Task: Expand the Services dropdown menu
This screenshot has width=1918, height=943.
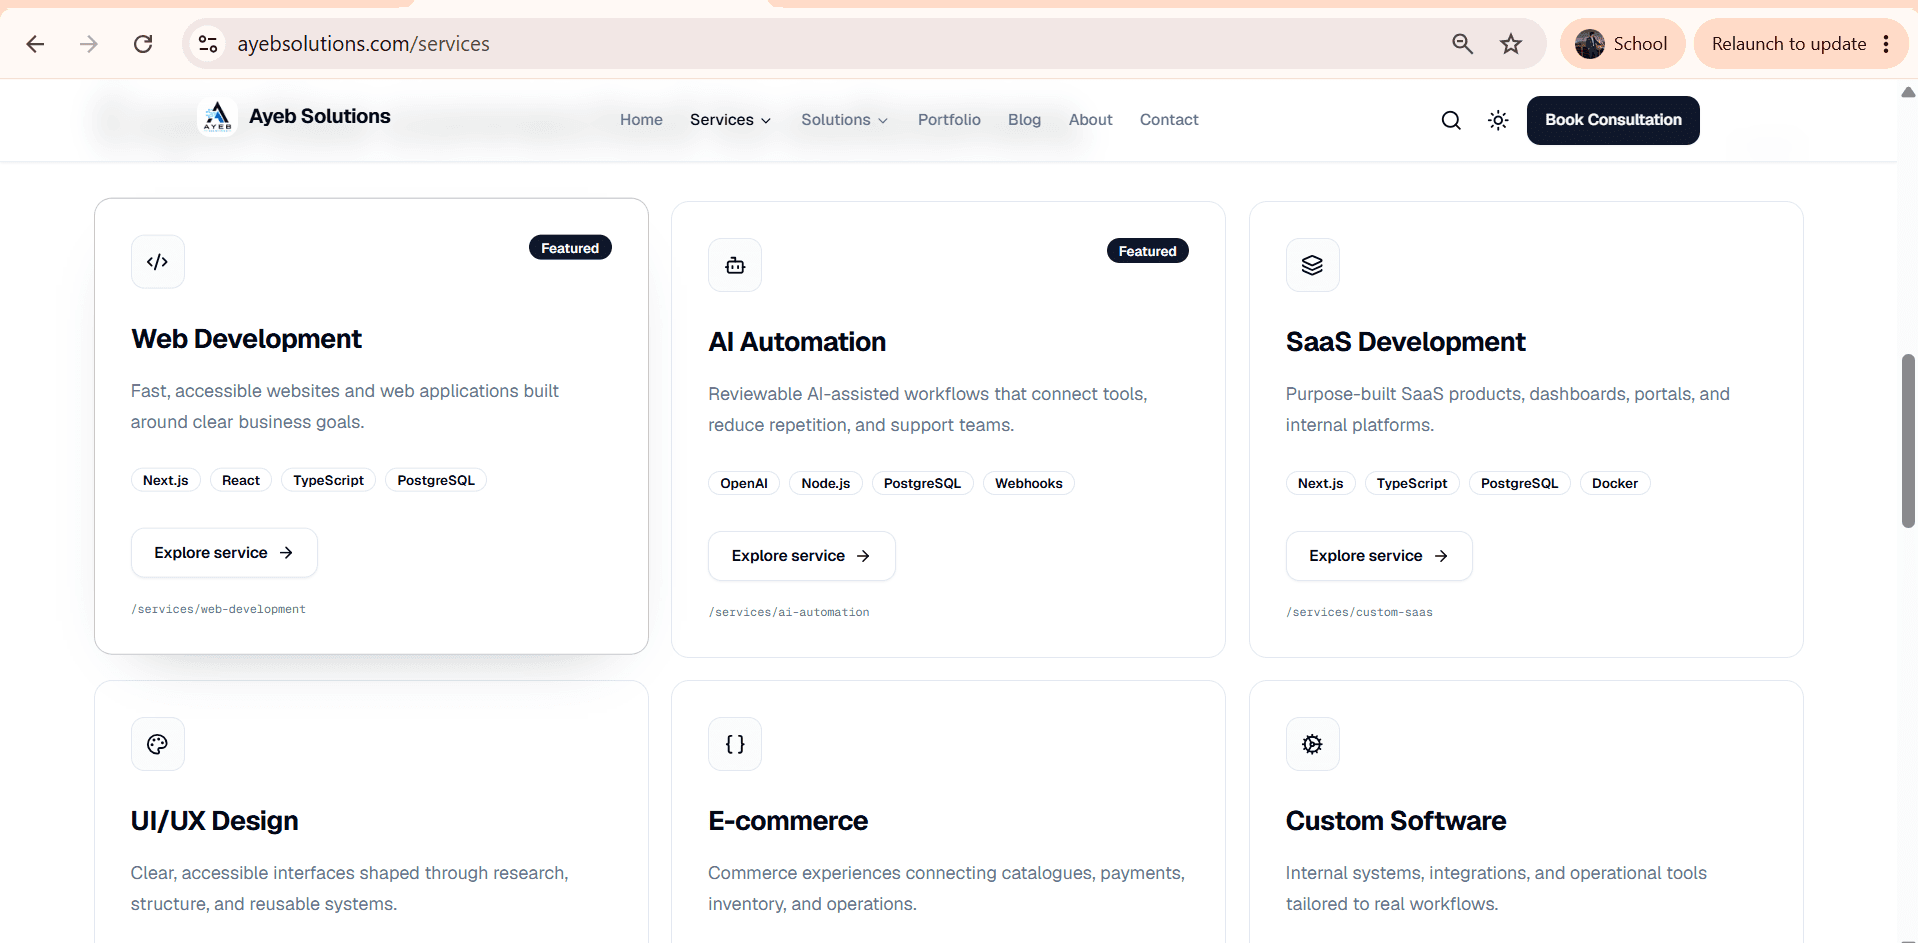Action: tap(731, 120)
